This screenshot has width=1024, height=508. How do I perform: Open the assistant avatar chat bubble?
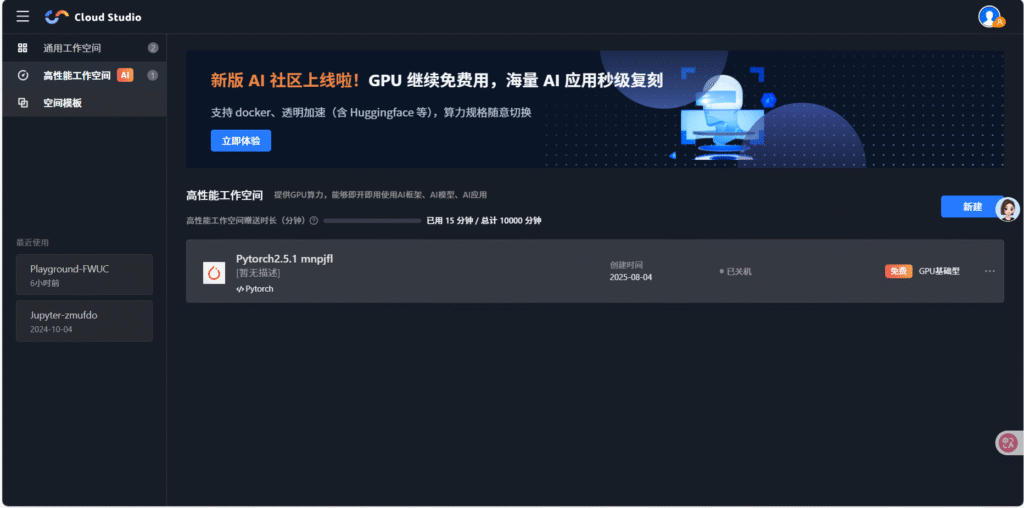[1008, 209]
